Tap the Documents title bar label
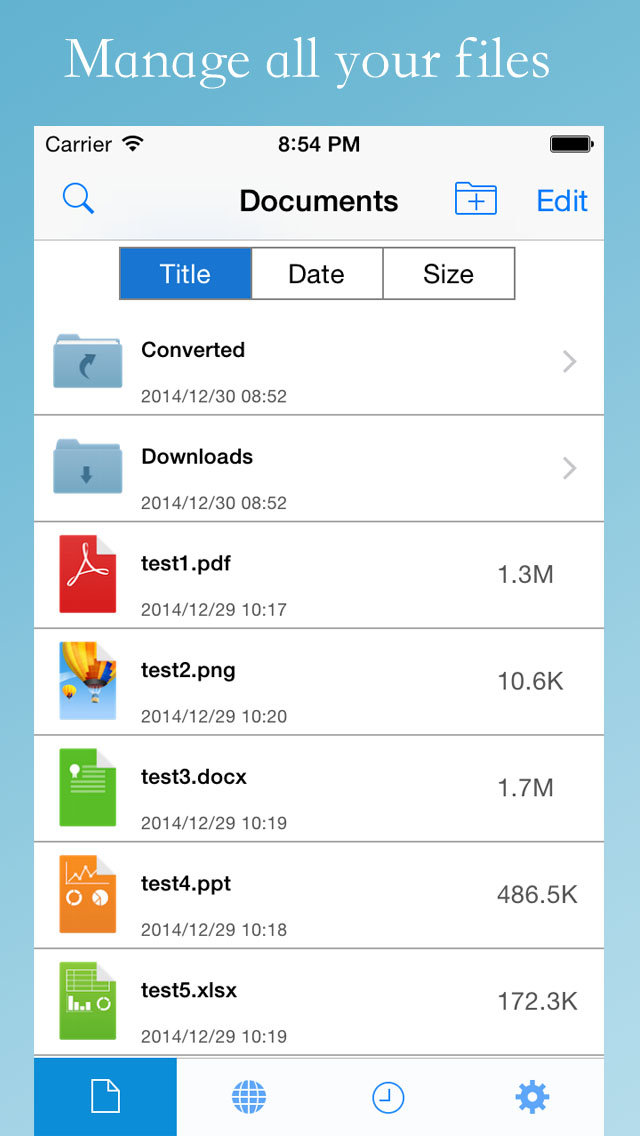 [318, 201]
